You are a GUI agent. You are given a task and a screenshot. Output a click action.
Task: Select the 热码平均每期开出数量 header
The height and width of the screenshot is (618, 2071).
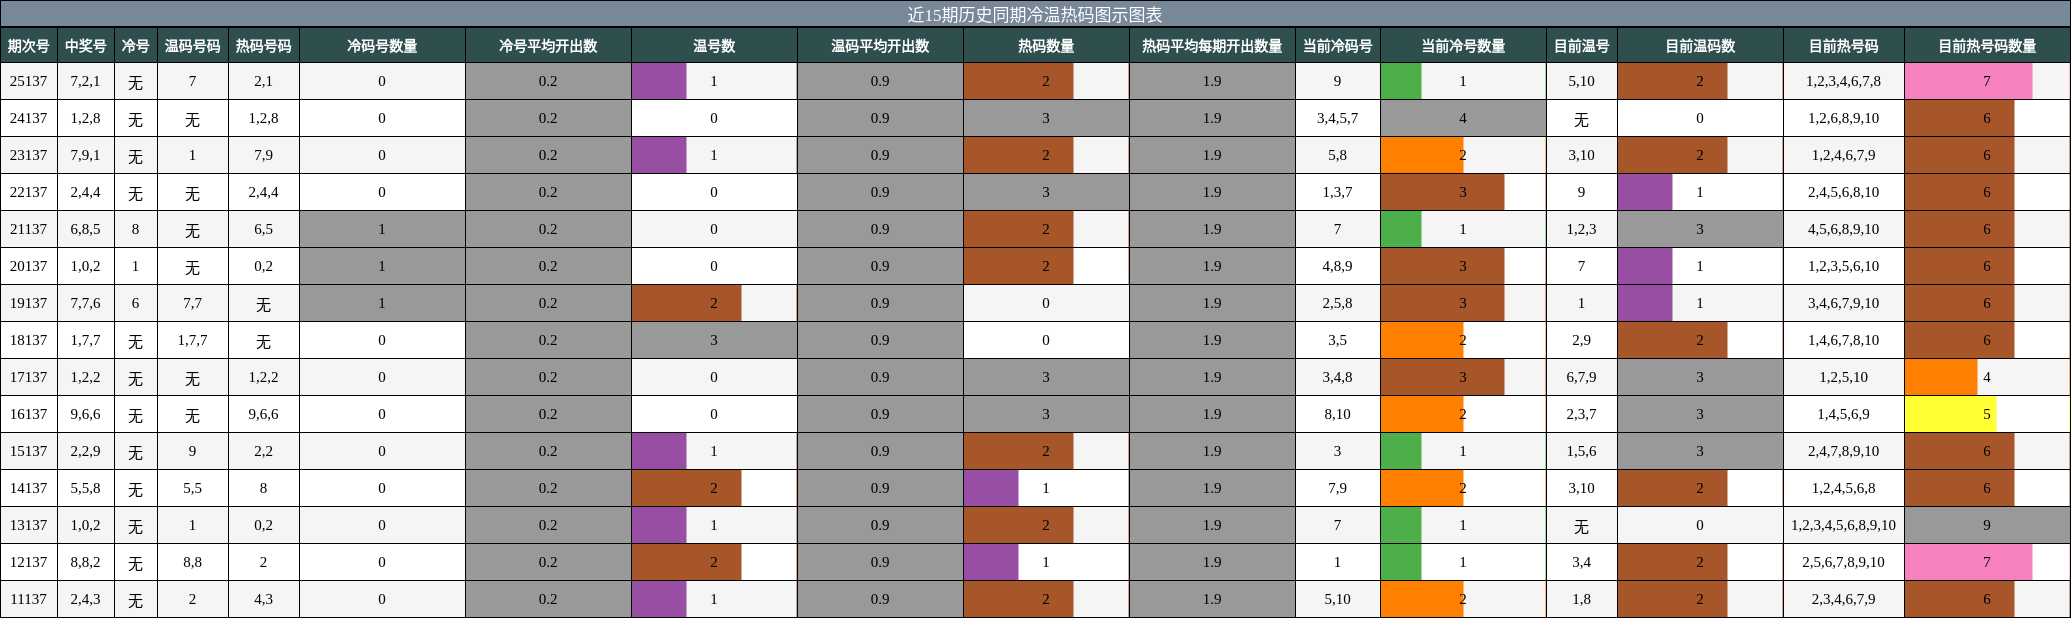pos(1212,45)
